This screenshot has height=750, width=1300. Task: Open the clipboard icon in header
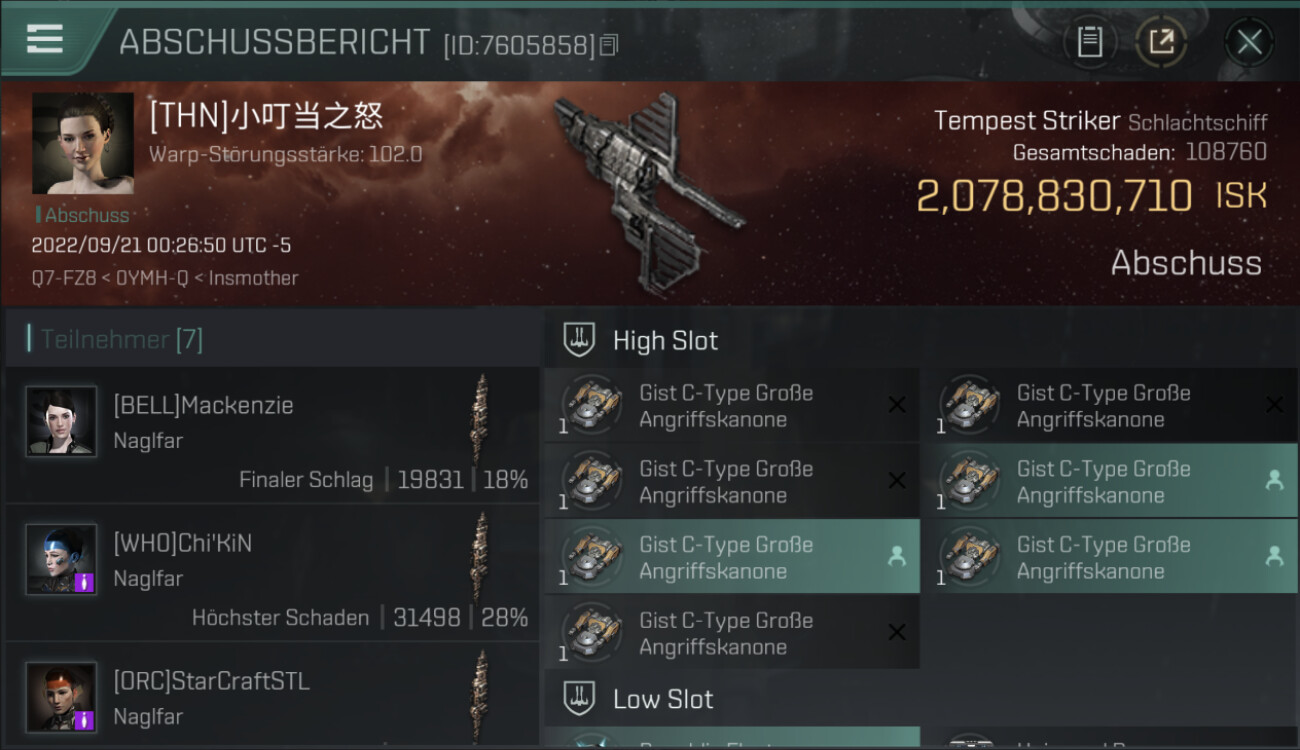pos(1090,42)
